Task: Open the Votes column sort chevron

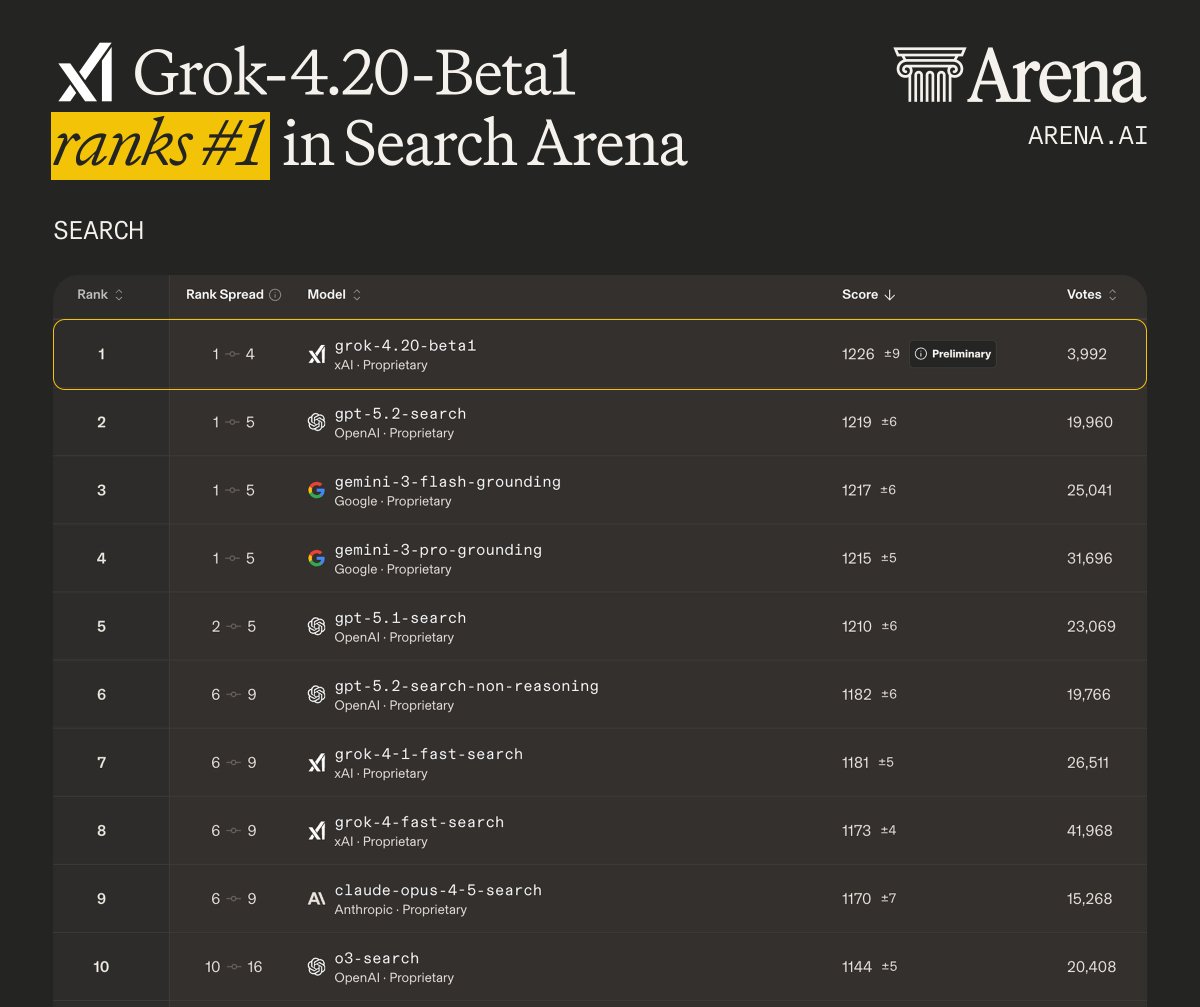Action: (x=1112, y=294)
